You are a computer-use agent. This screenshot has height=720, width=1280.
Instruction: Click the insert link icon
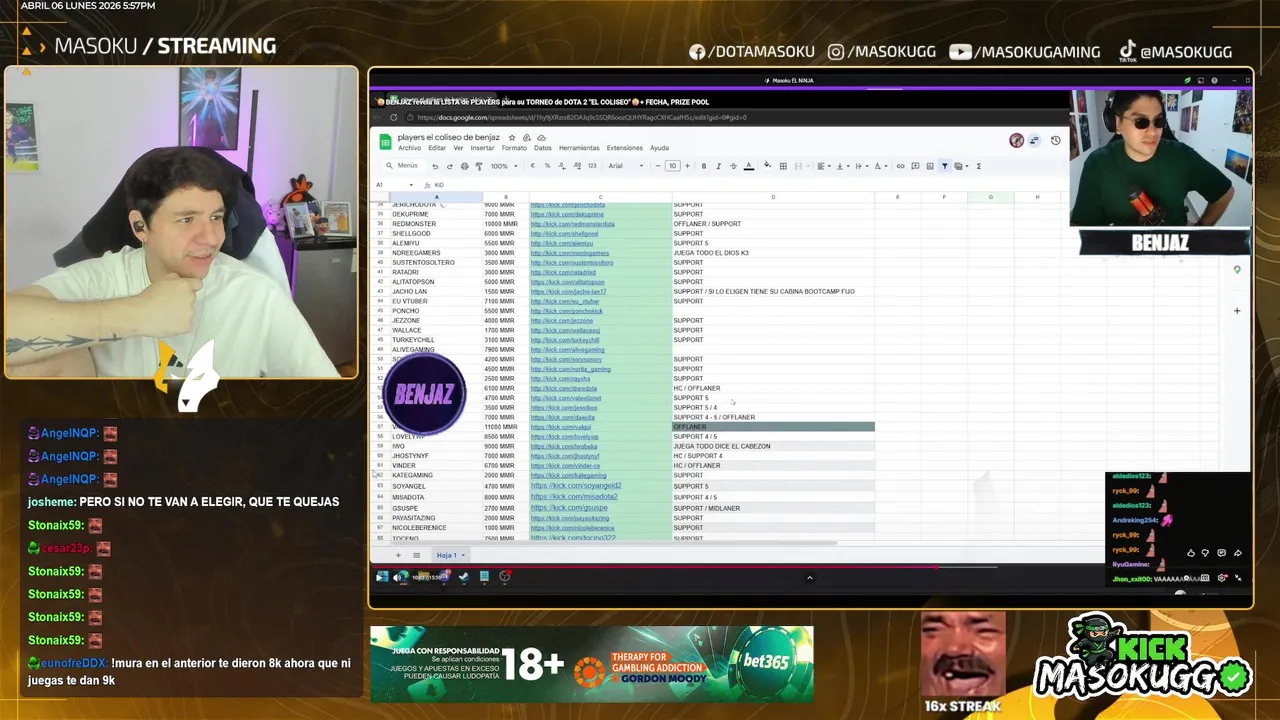tap(900, 166)
